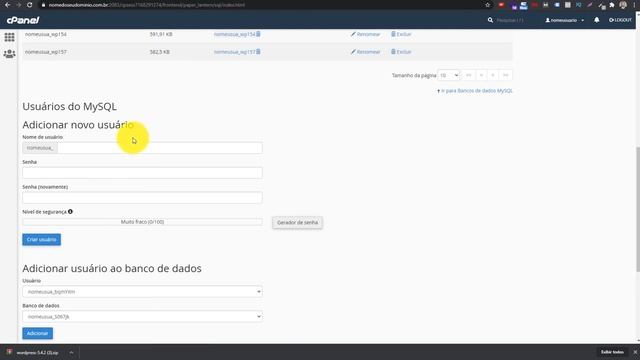Click the nomeusua_wp157 database name
This screenshot has height=360, width=640.
point(46,52)
